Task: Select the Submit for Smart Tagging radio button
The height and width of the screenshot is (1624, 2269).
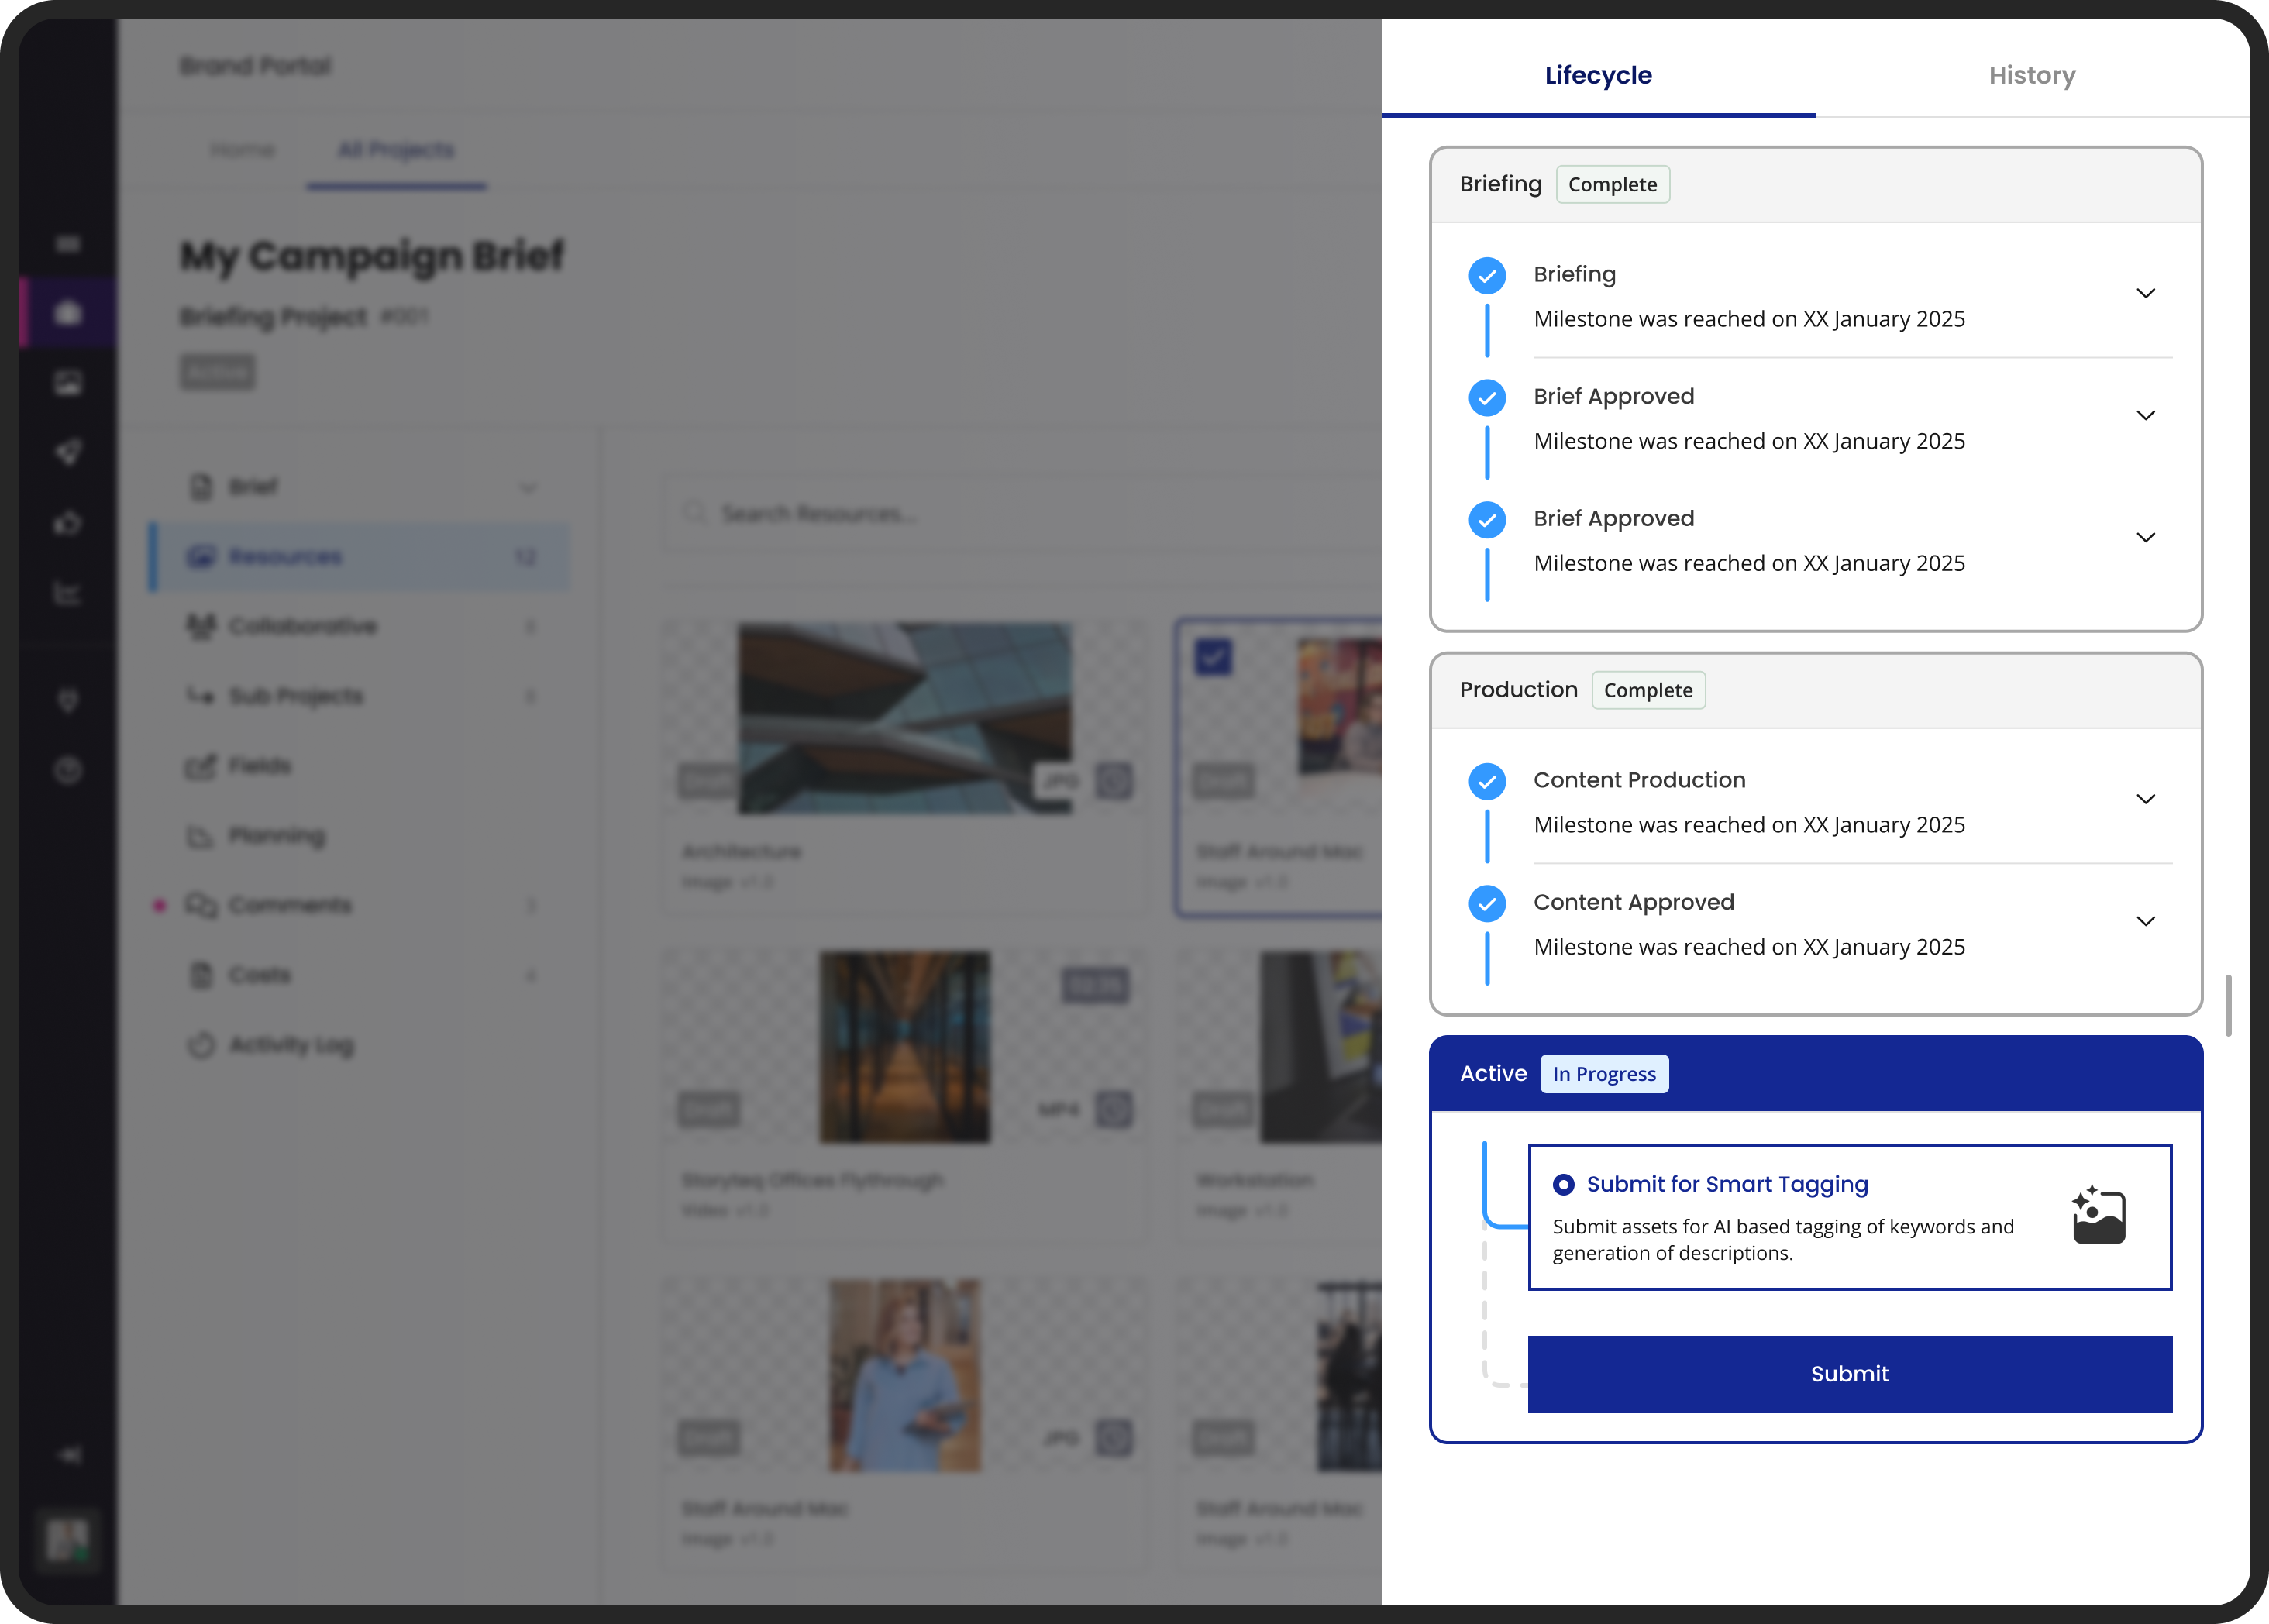Action: tap(1564, 1185)
